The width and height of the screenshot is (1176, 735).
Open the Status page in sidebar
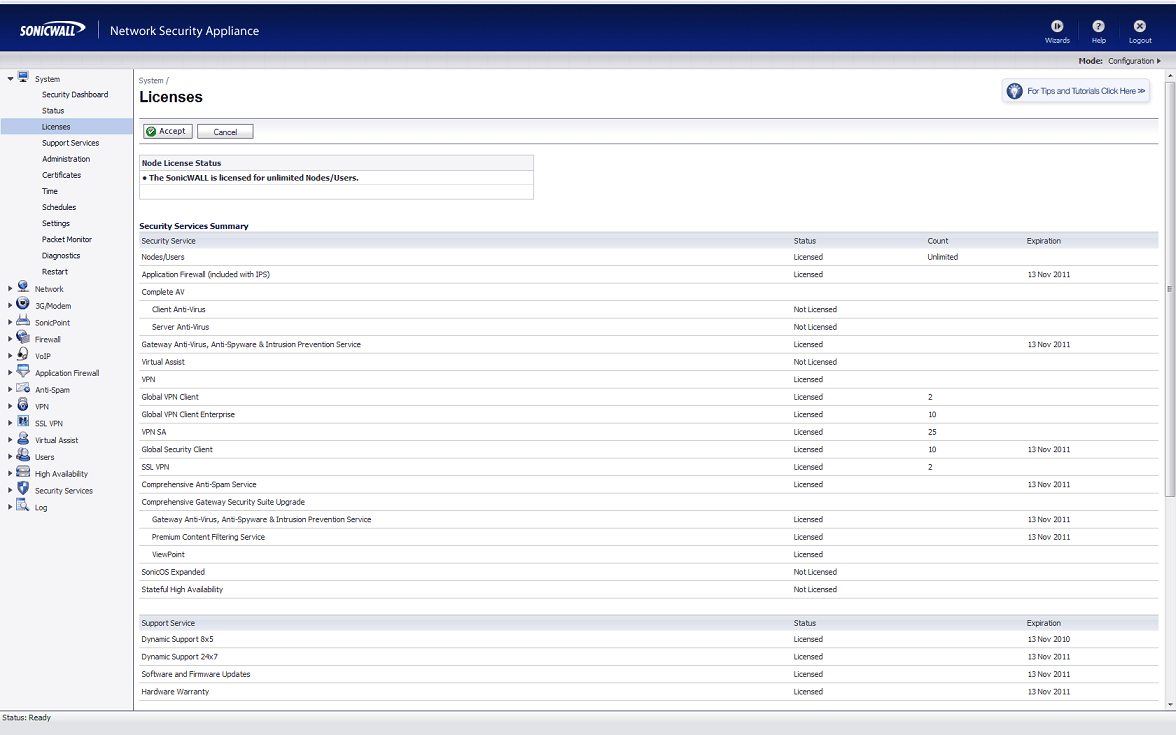click(x=52, y=111)
